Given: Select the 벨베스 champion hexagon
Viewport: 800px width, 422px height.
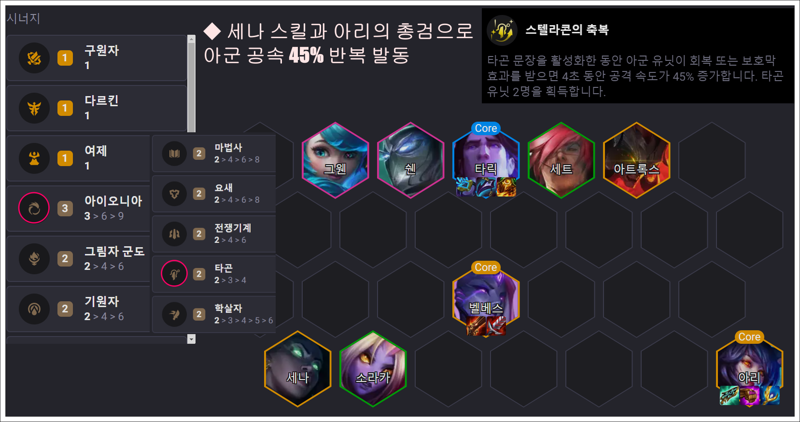Looking at the screenshot, I should click(486, 300).
